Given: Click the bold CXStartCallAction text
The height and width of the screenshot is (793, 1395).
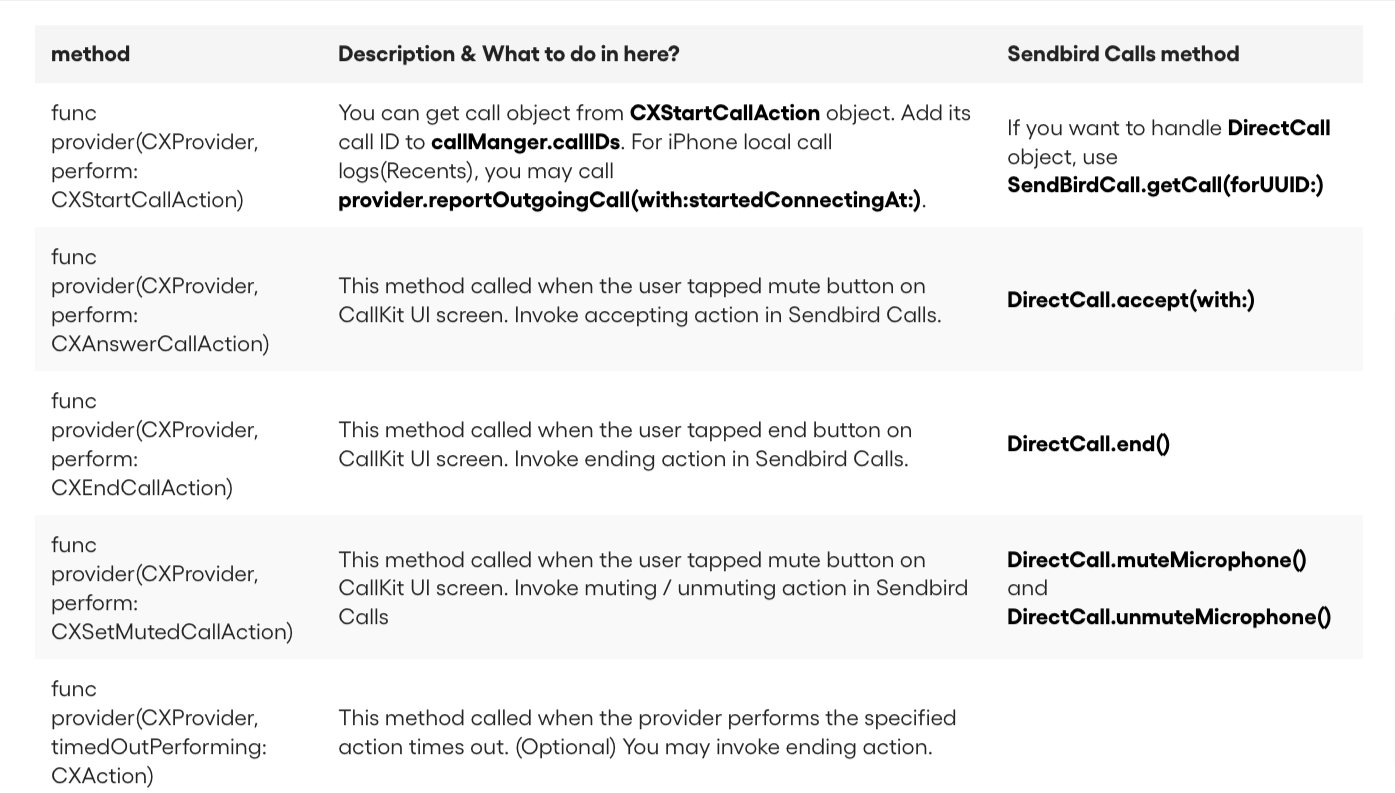Looking at the screenshot, I should (724, 113).
